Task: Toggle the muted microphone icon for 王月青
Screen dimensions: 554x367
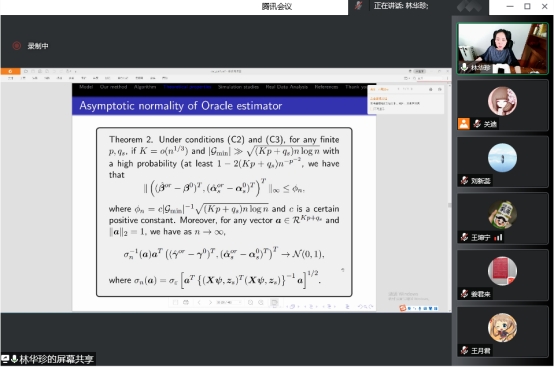Action: click(464, 350)
